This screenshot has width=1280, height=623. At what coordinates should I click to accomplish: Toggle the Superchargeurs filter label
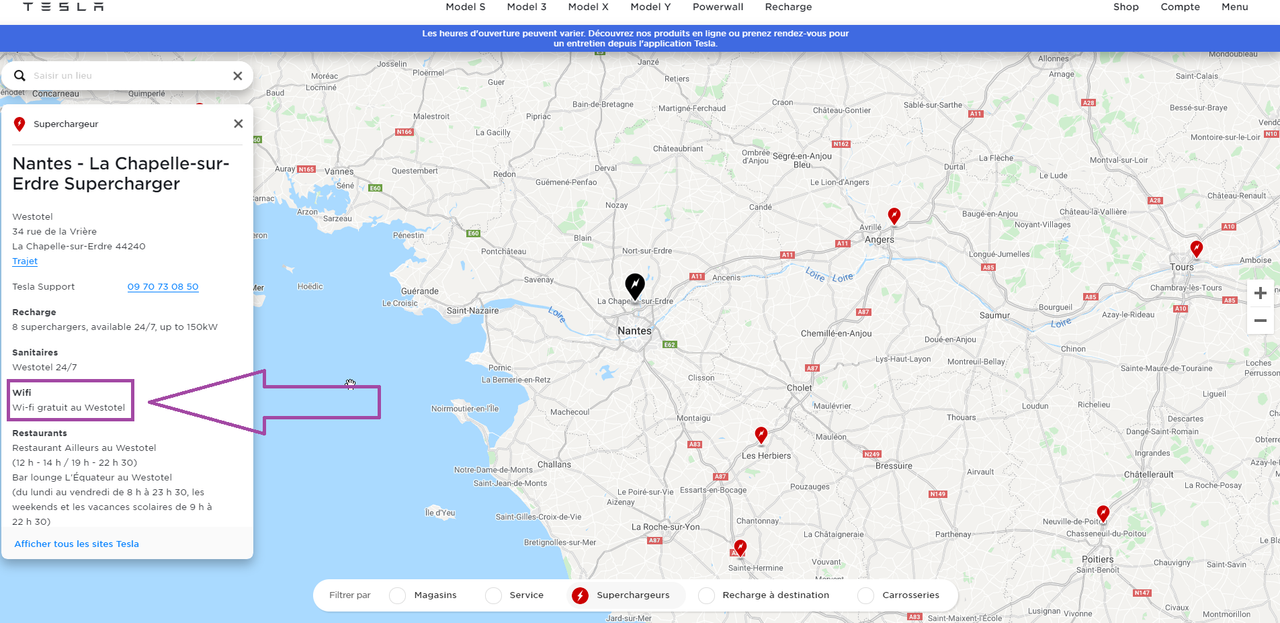633,595
